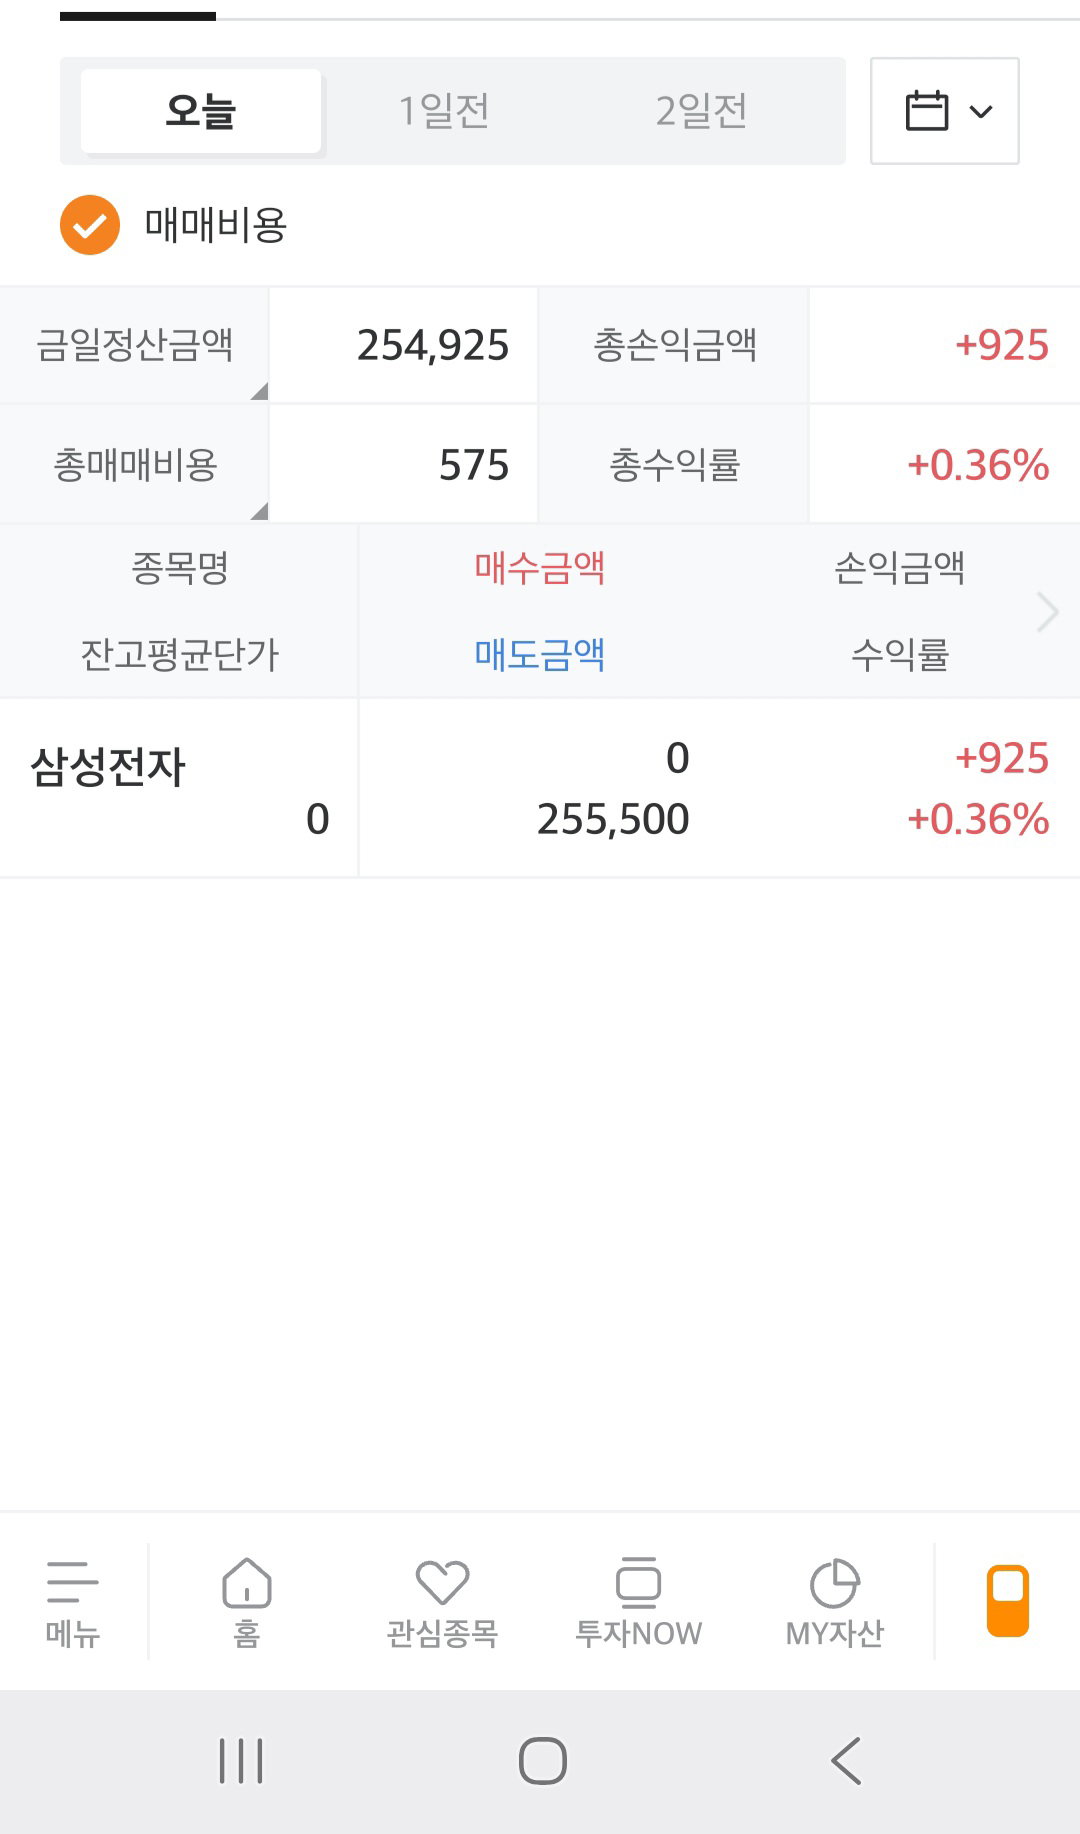This screenshot has height=1834, width=1080.
Task: Tap Android back arrow
Action: [846, 1761]
